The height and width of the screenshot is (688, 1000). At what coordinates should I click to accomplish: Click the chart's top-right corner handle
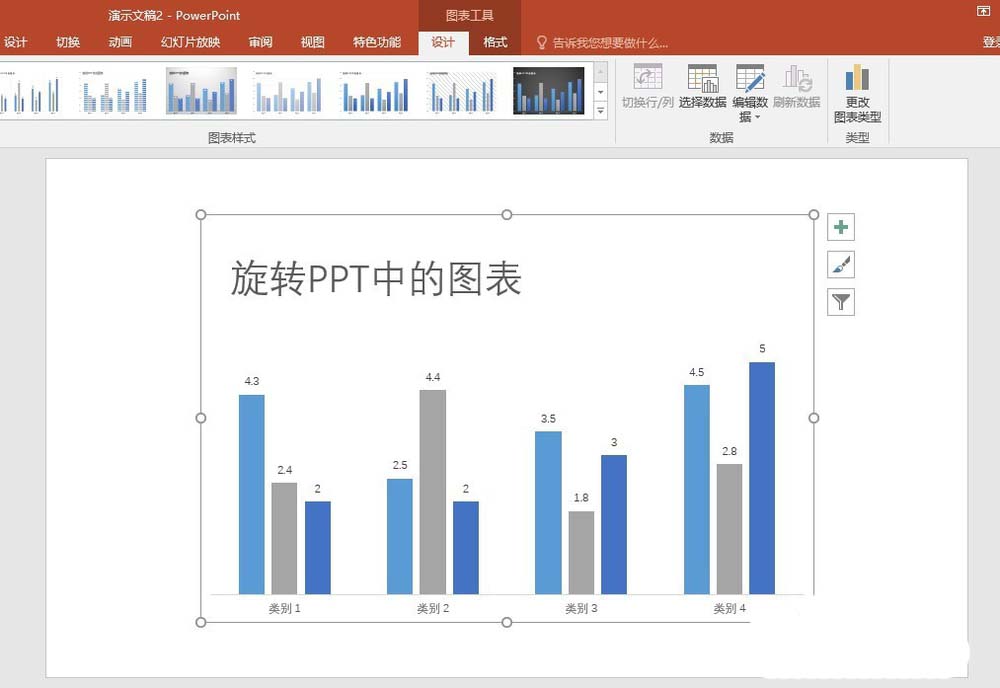click(814, 215)
